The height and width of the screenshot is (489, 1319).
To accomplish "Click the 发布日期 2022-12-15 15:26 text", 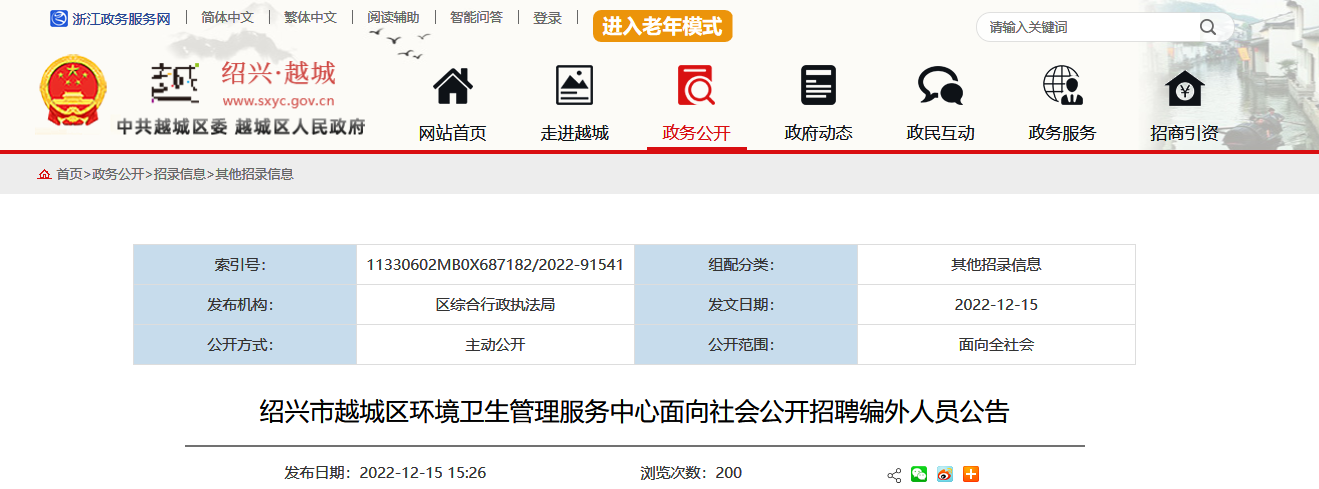I will click(385, 473).
